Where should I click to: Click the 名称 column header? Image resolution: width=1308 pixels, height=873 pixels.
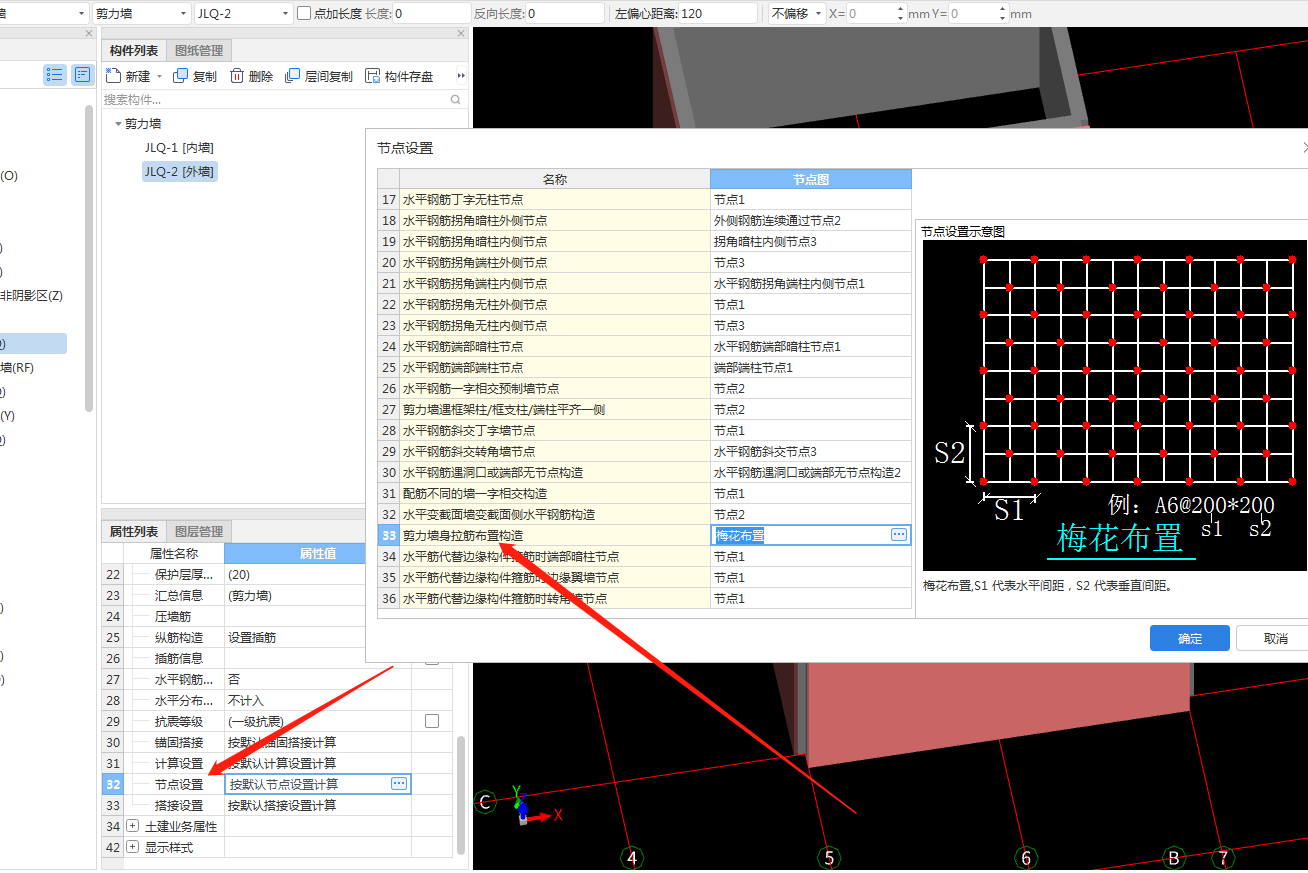[555, 179]
